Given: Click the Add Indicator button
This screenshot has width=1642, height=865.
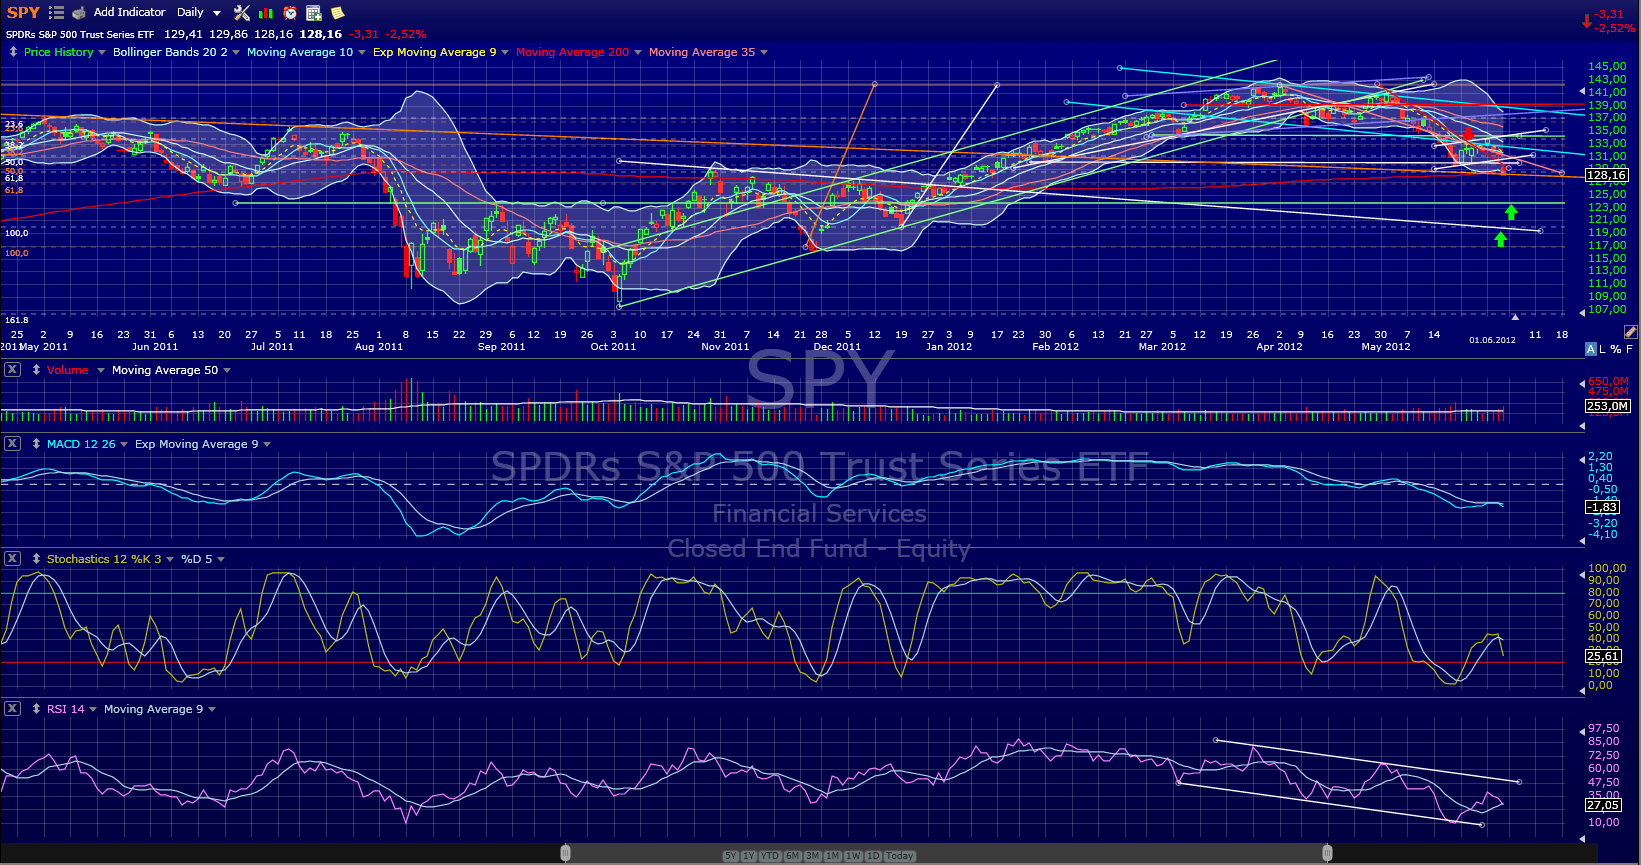Looking at the screenshot, I should click(130, 13).
